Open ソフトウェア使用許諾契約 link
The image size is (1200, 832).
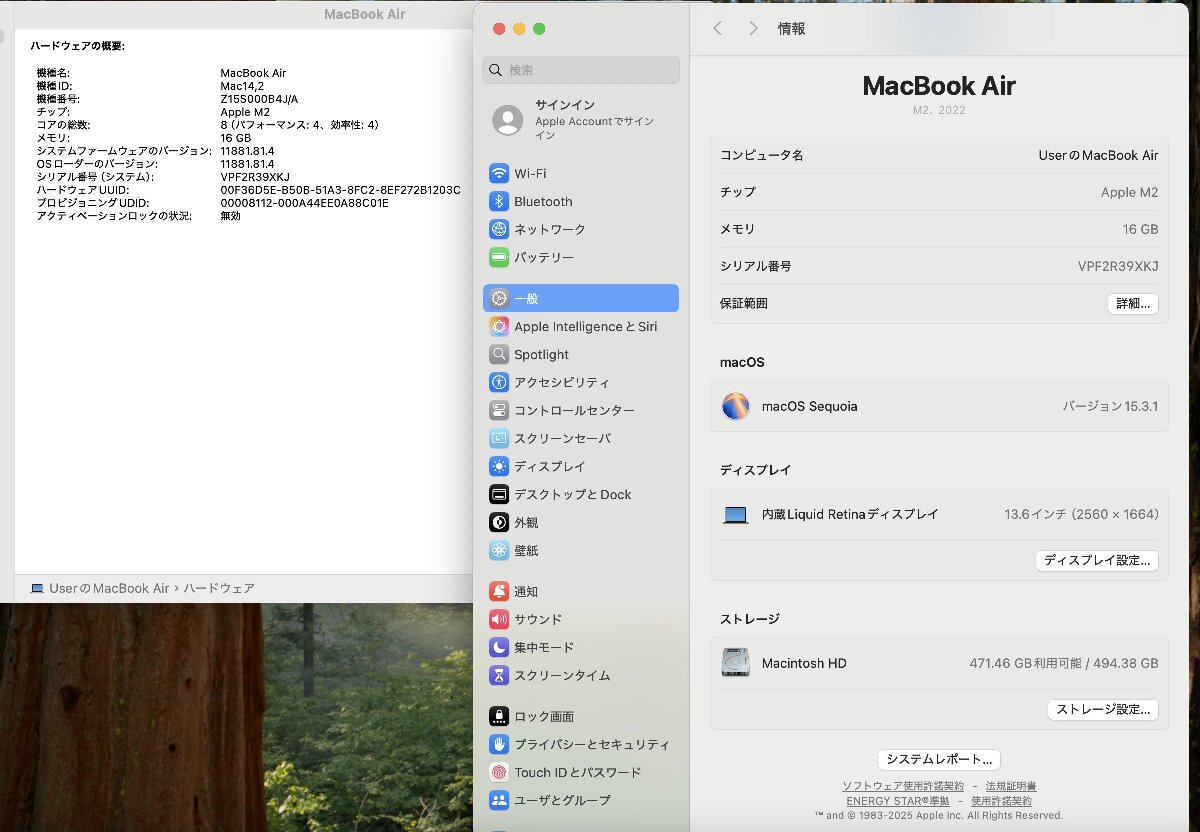point(903,786)
